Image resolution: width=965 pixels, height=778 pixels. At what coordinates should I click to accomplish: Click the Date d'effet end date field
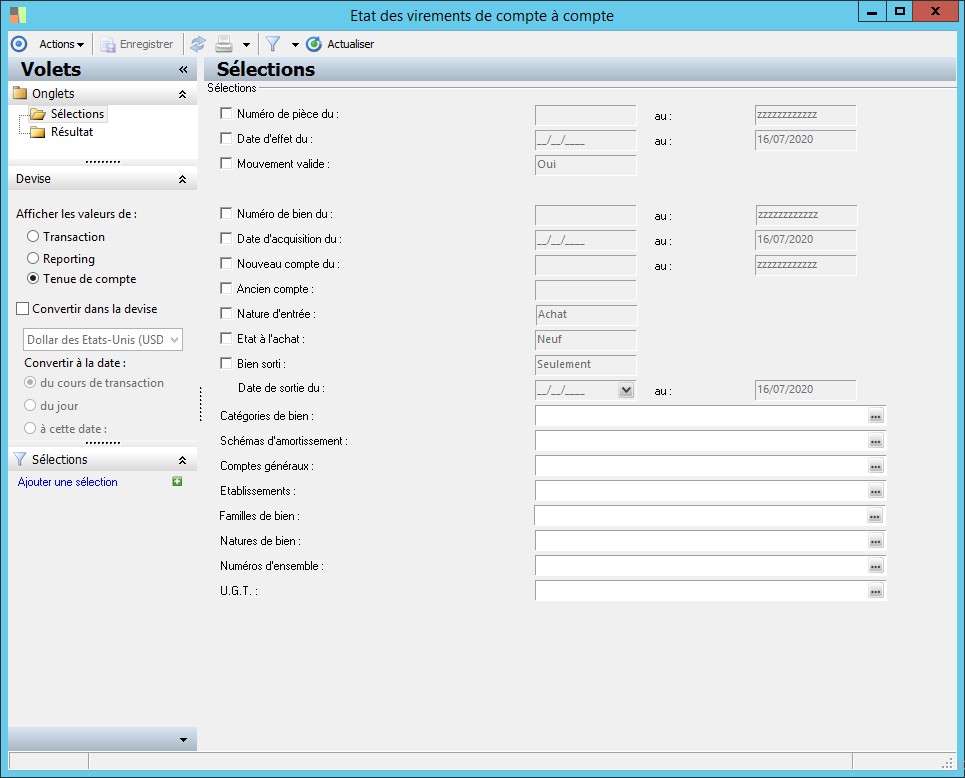[805, 140]
